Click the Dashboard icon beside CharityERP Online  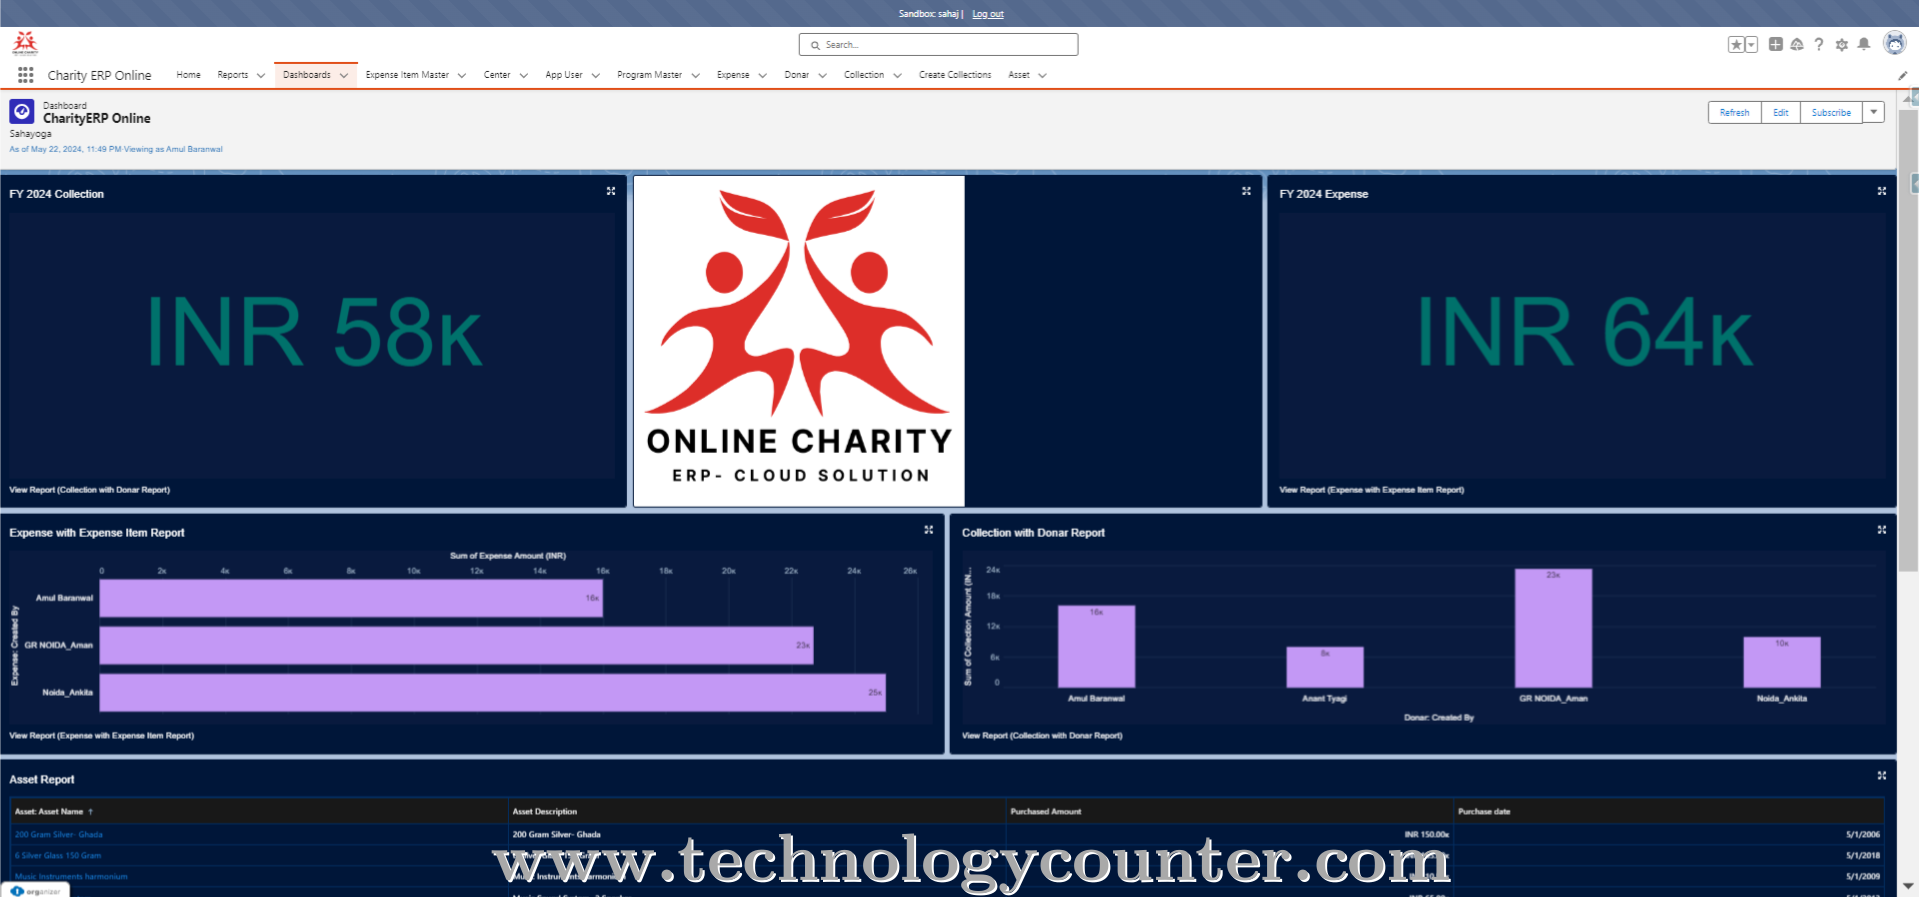22,112
